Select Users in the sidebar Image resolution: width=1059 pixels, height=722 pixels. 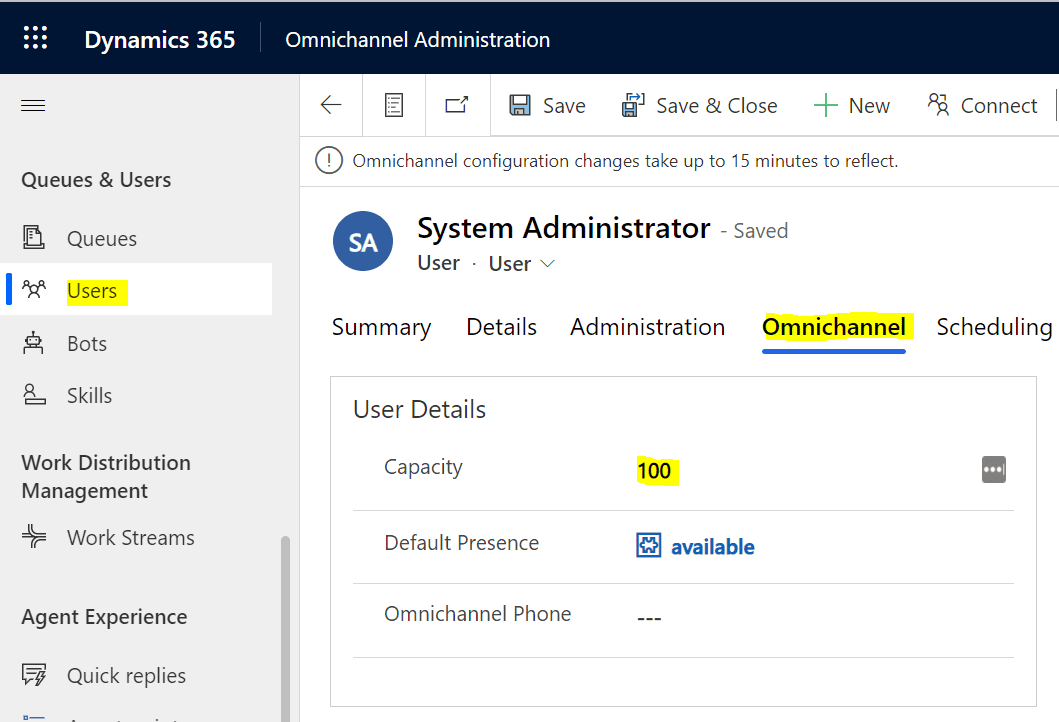[x=92, y=291]
